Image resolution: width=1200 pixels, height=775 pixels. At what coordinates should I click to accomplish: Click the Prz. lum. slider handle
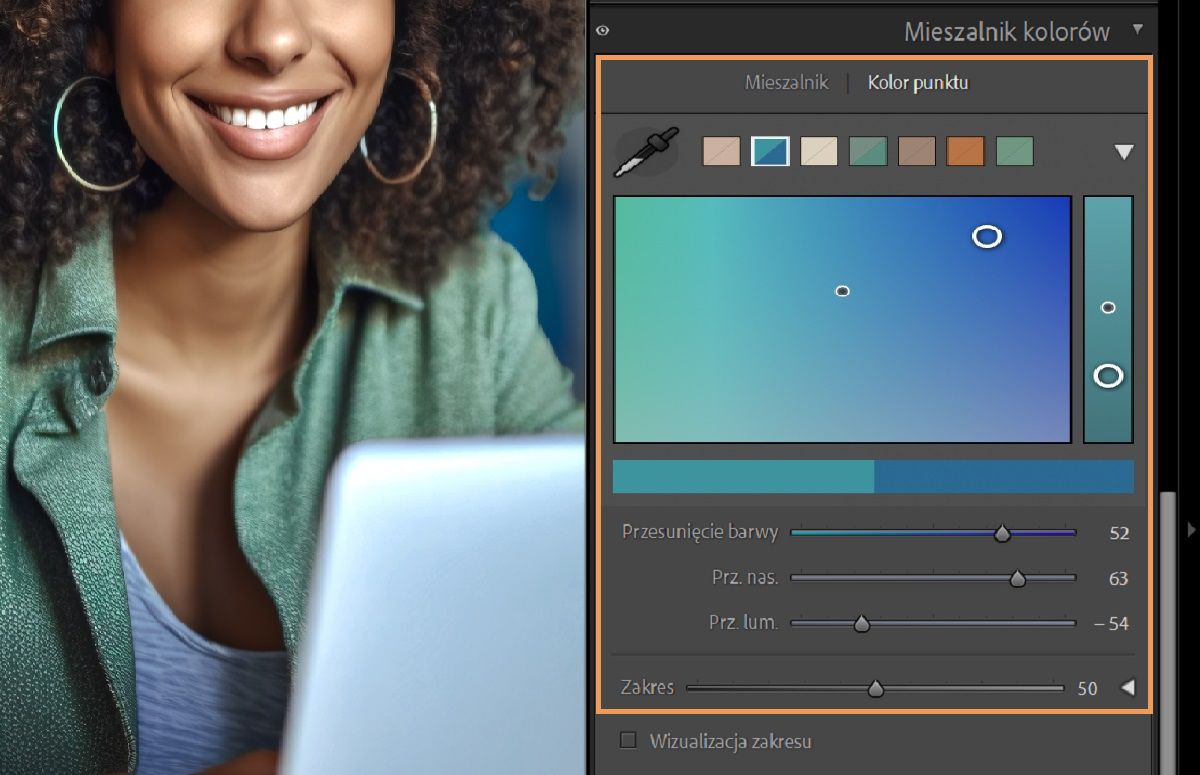(861, 624)
